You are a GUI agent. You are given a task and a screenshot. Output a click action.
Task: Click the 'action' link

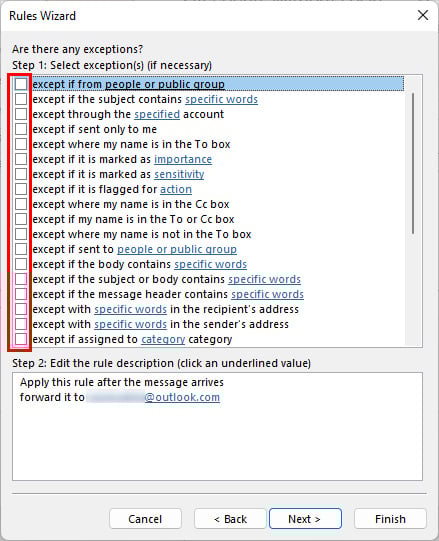pyautogui.click(x=176, y=189)
